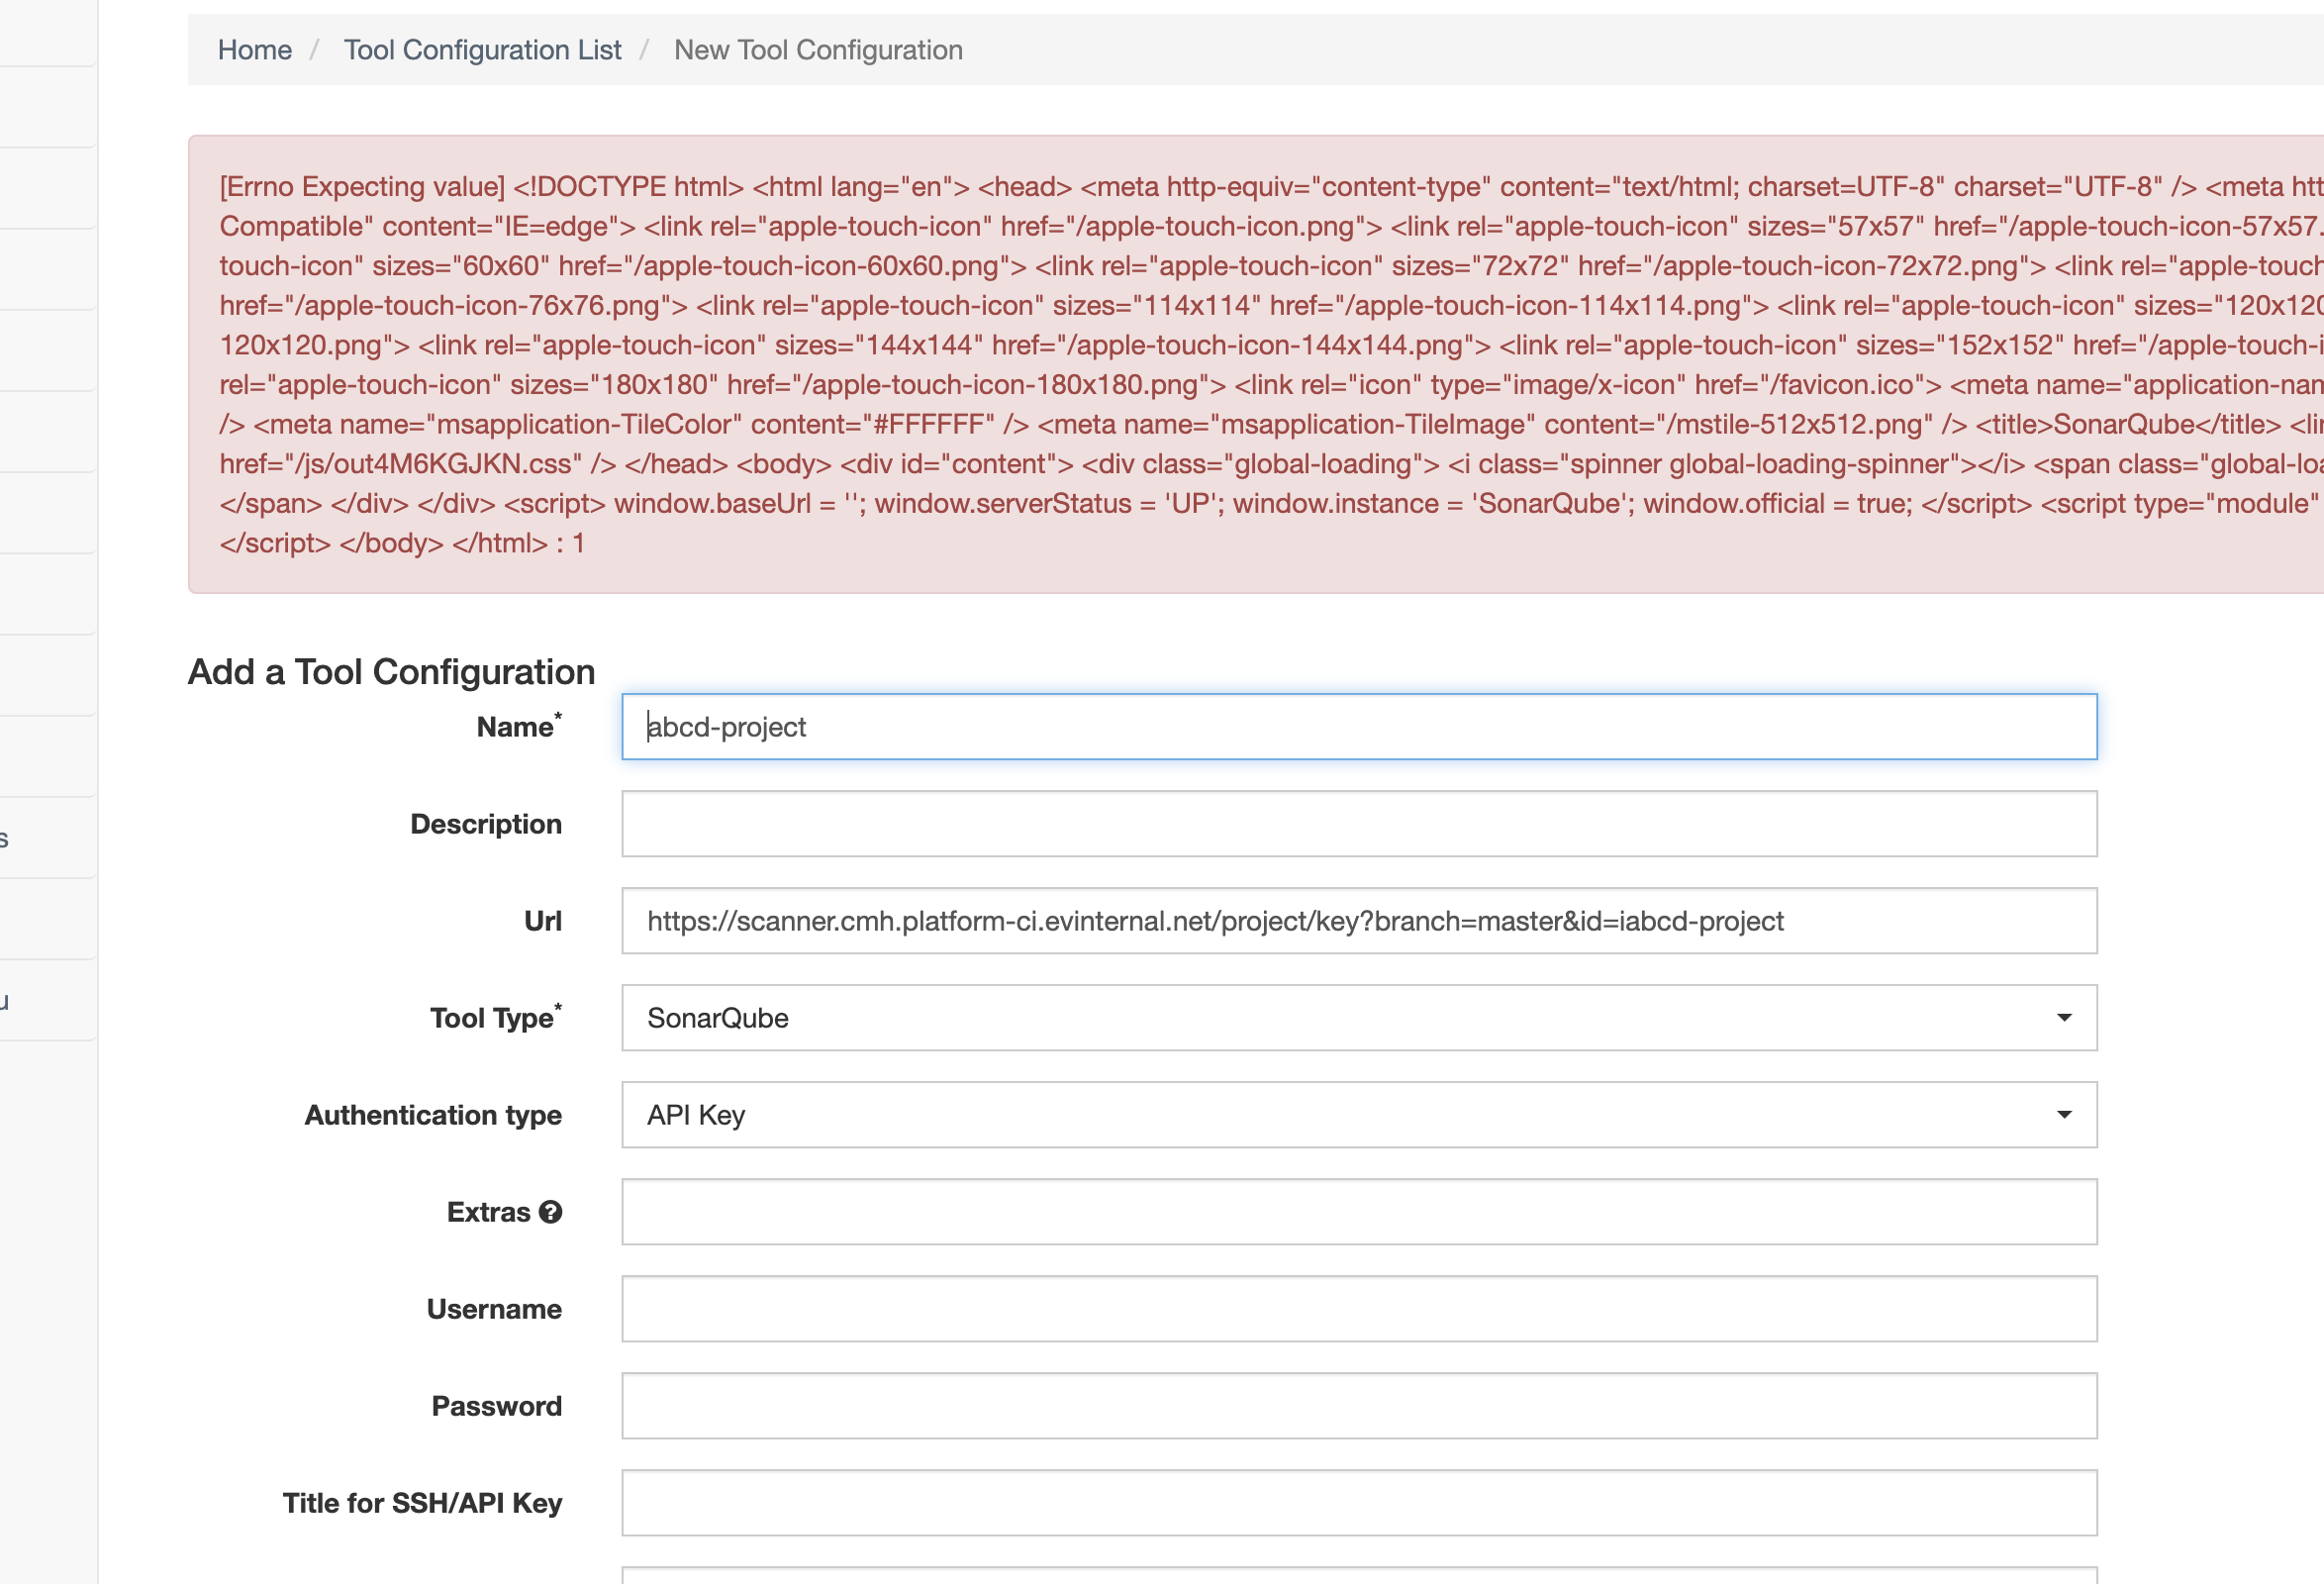Click into the Description field

click(1359, 824)
